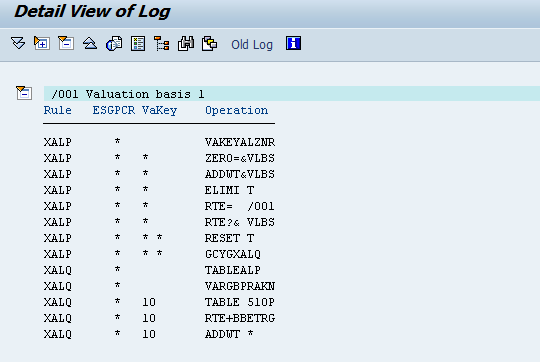This screenshot has height=362, width=540.
Task: Select the /001 Valuation basis 1 header row
Action: tap(292, 94)
